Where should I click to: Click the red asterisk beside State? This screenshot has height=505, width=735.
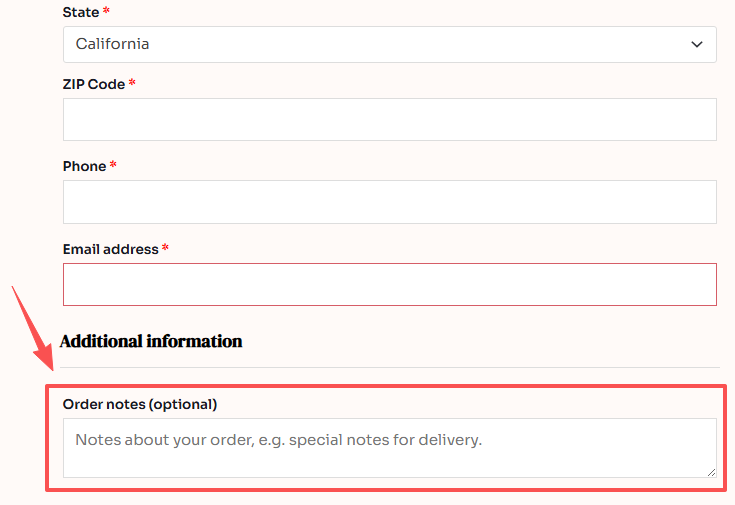click(x=106, y=11)
